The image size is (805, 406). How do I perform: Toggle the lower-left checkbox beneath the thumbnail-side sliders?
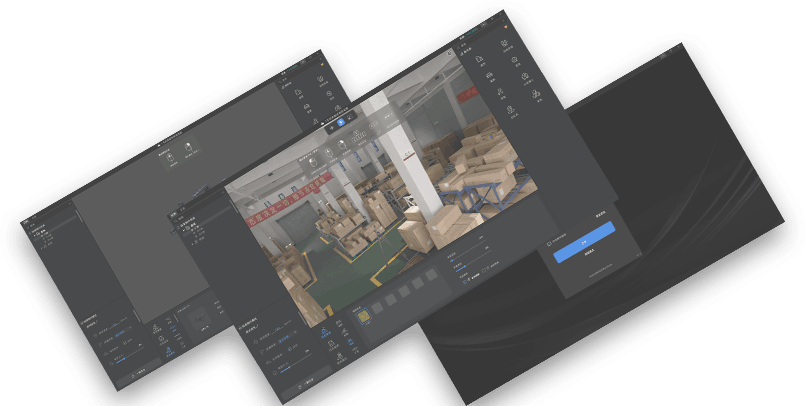click(x=466, y=282)
